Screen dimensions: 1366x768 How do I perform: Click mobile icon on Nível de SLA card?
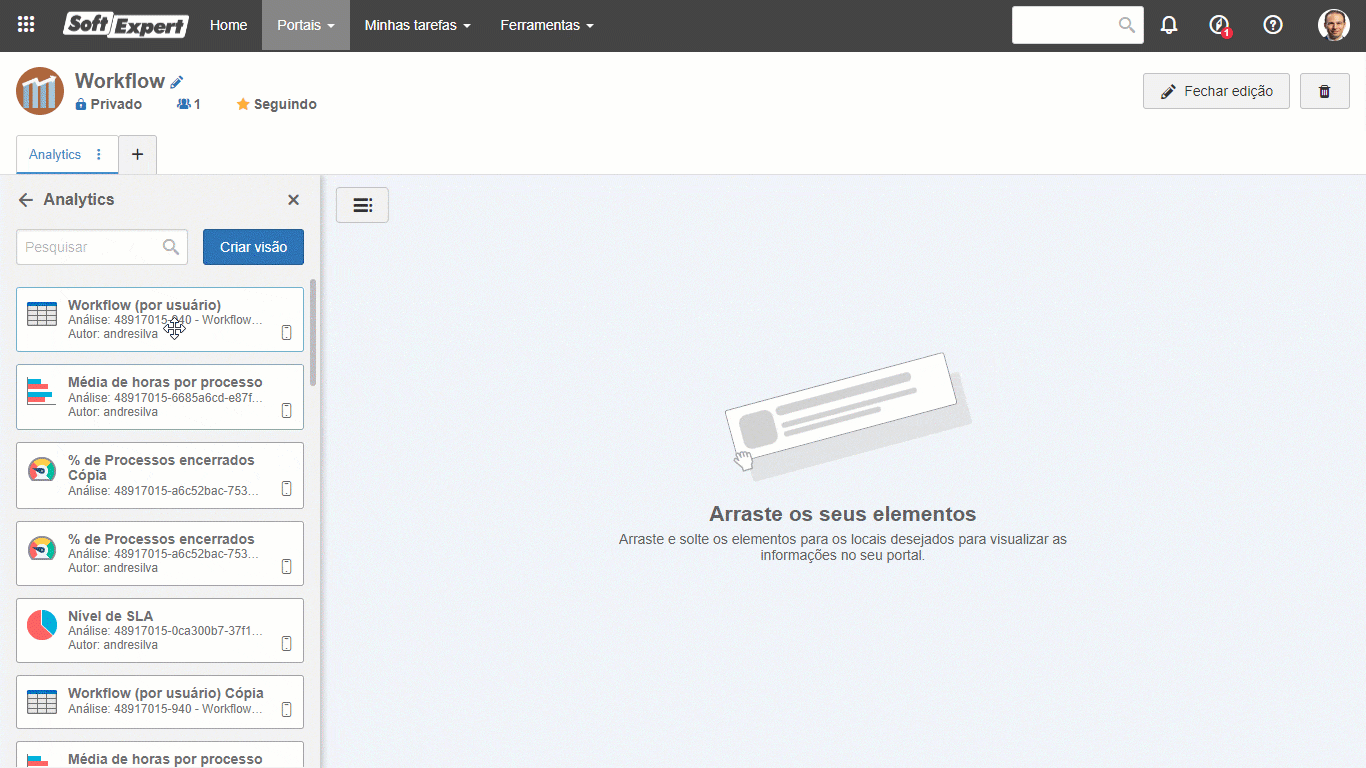pyautogui.click(x=286, y=644)
